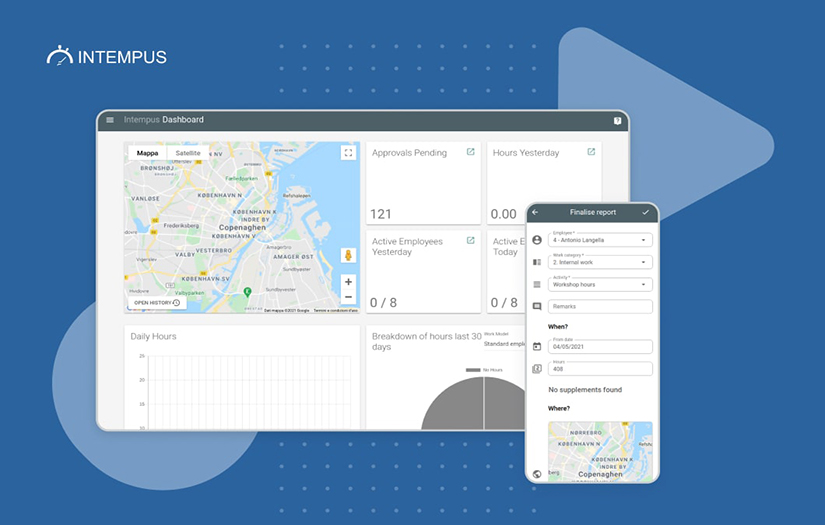This screenshot has width=825, height=525.
Task: Click the Breakdown of hours title
Action: click(427, 341)
